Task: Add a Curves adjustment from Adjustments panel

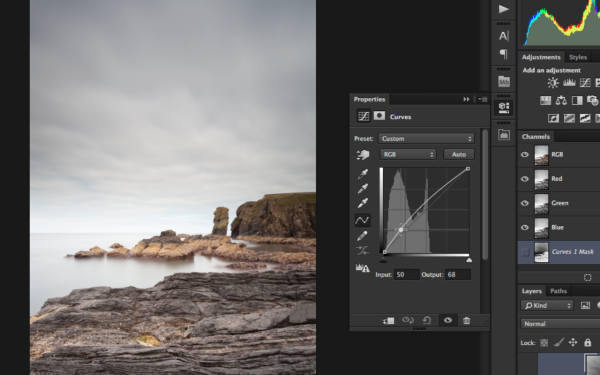Action: (585, 82)
